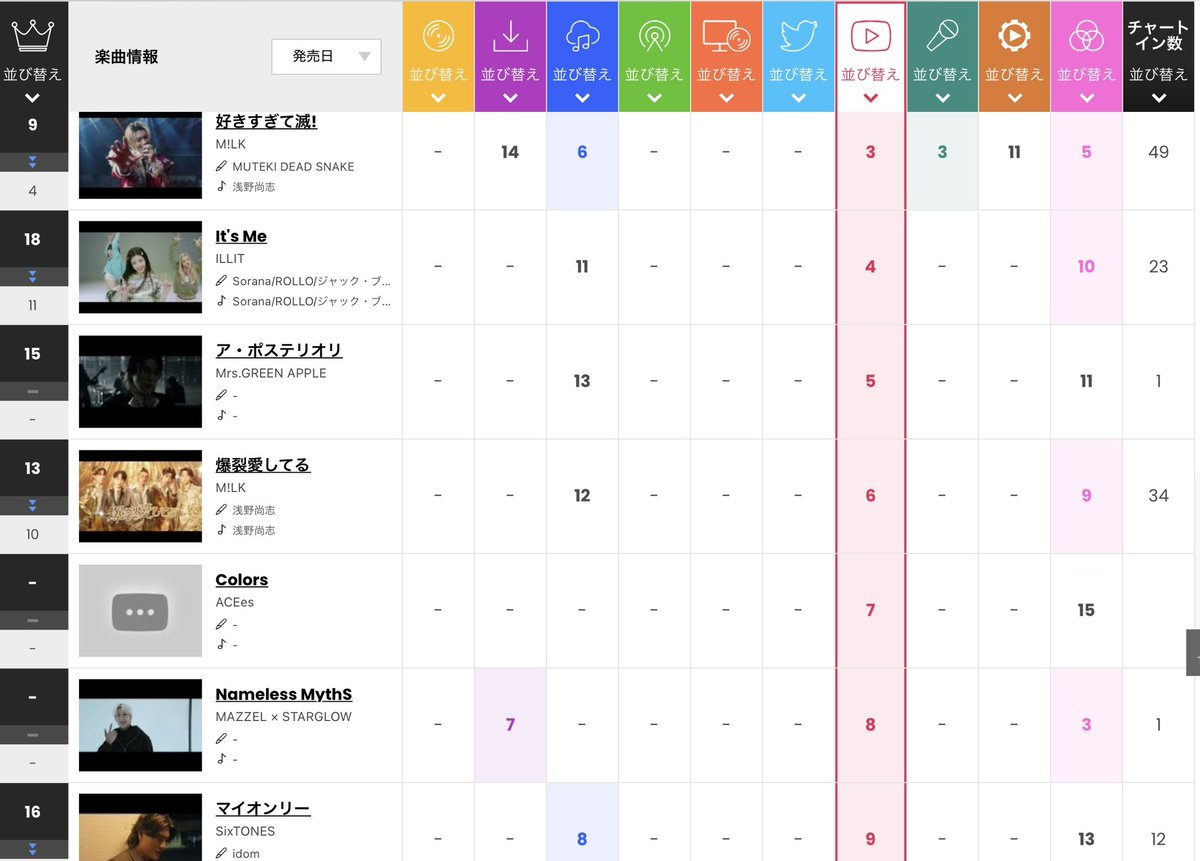Click the chevron beneath the streaming column's 並び替え
Screen dimensions: 1200x861
(x=582, y=98)
